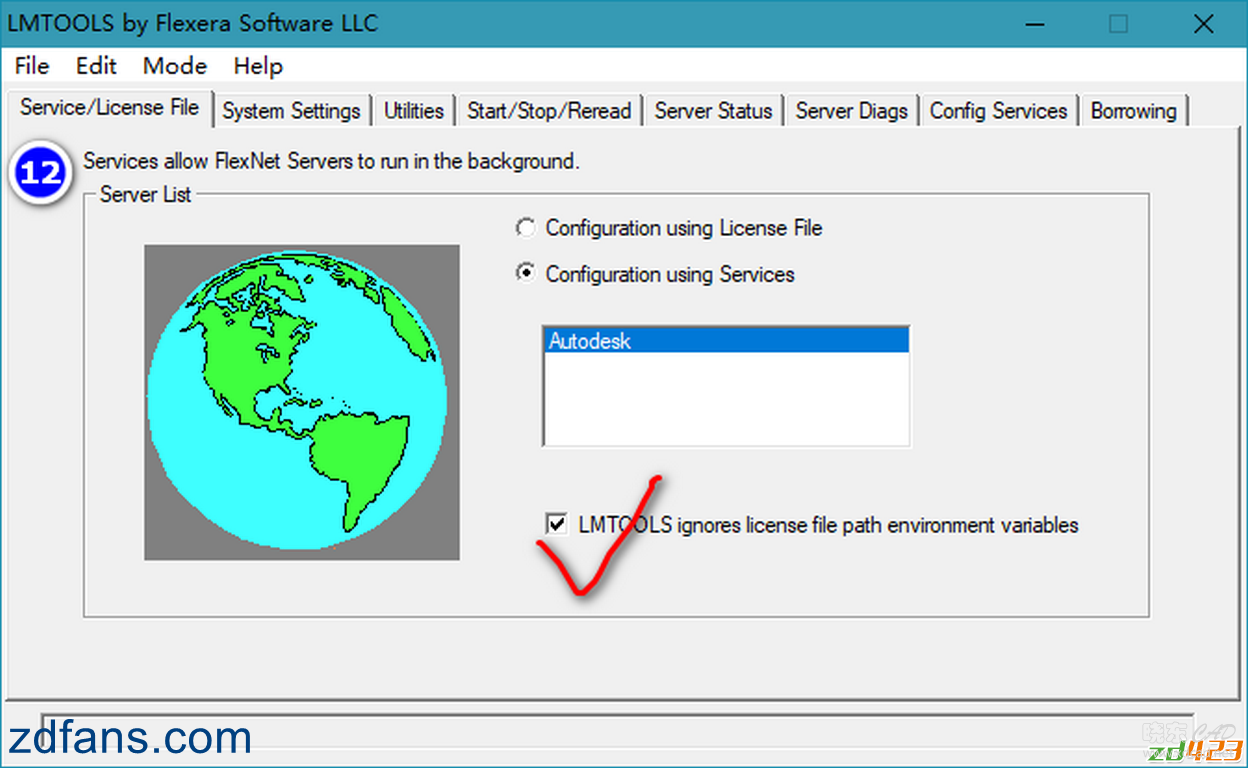The height and width of the screenshot is (768, 1248).
Task: Switch to the Service/License File tab
Action: click(x=109, y=108)
